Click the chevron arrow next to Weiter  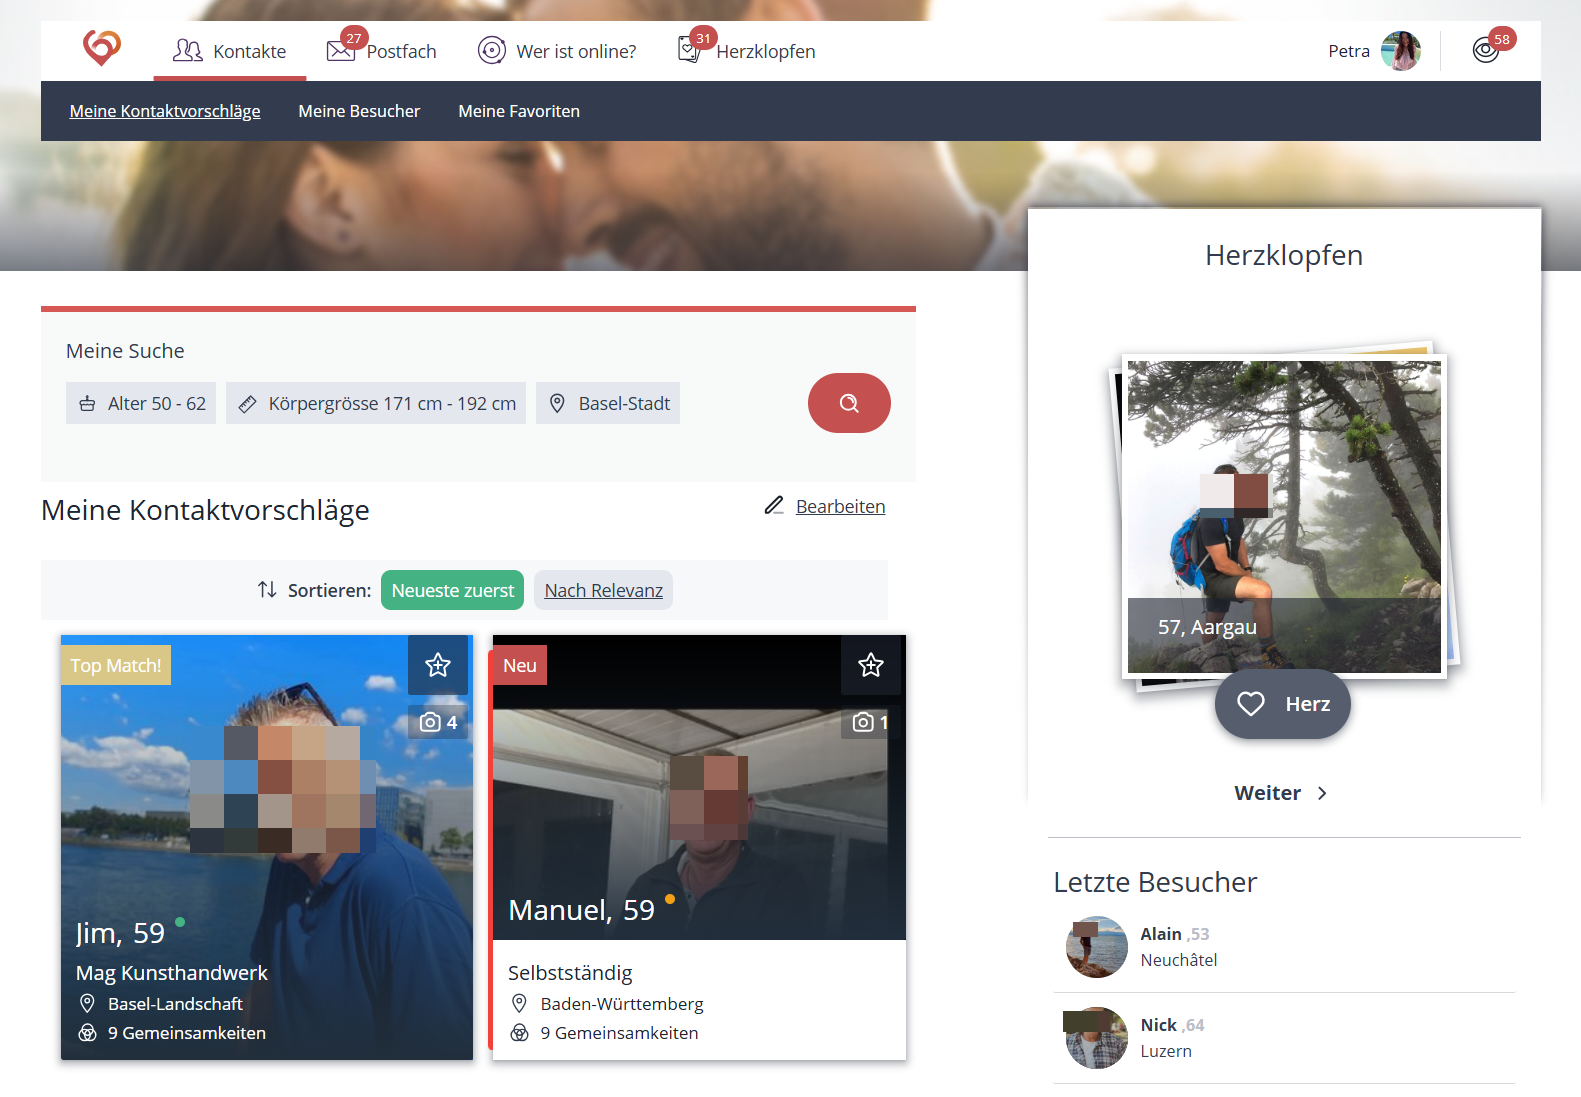pyautogui.click(x=1322, y=793)
